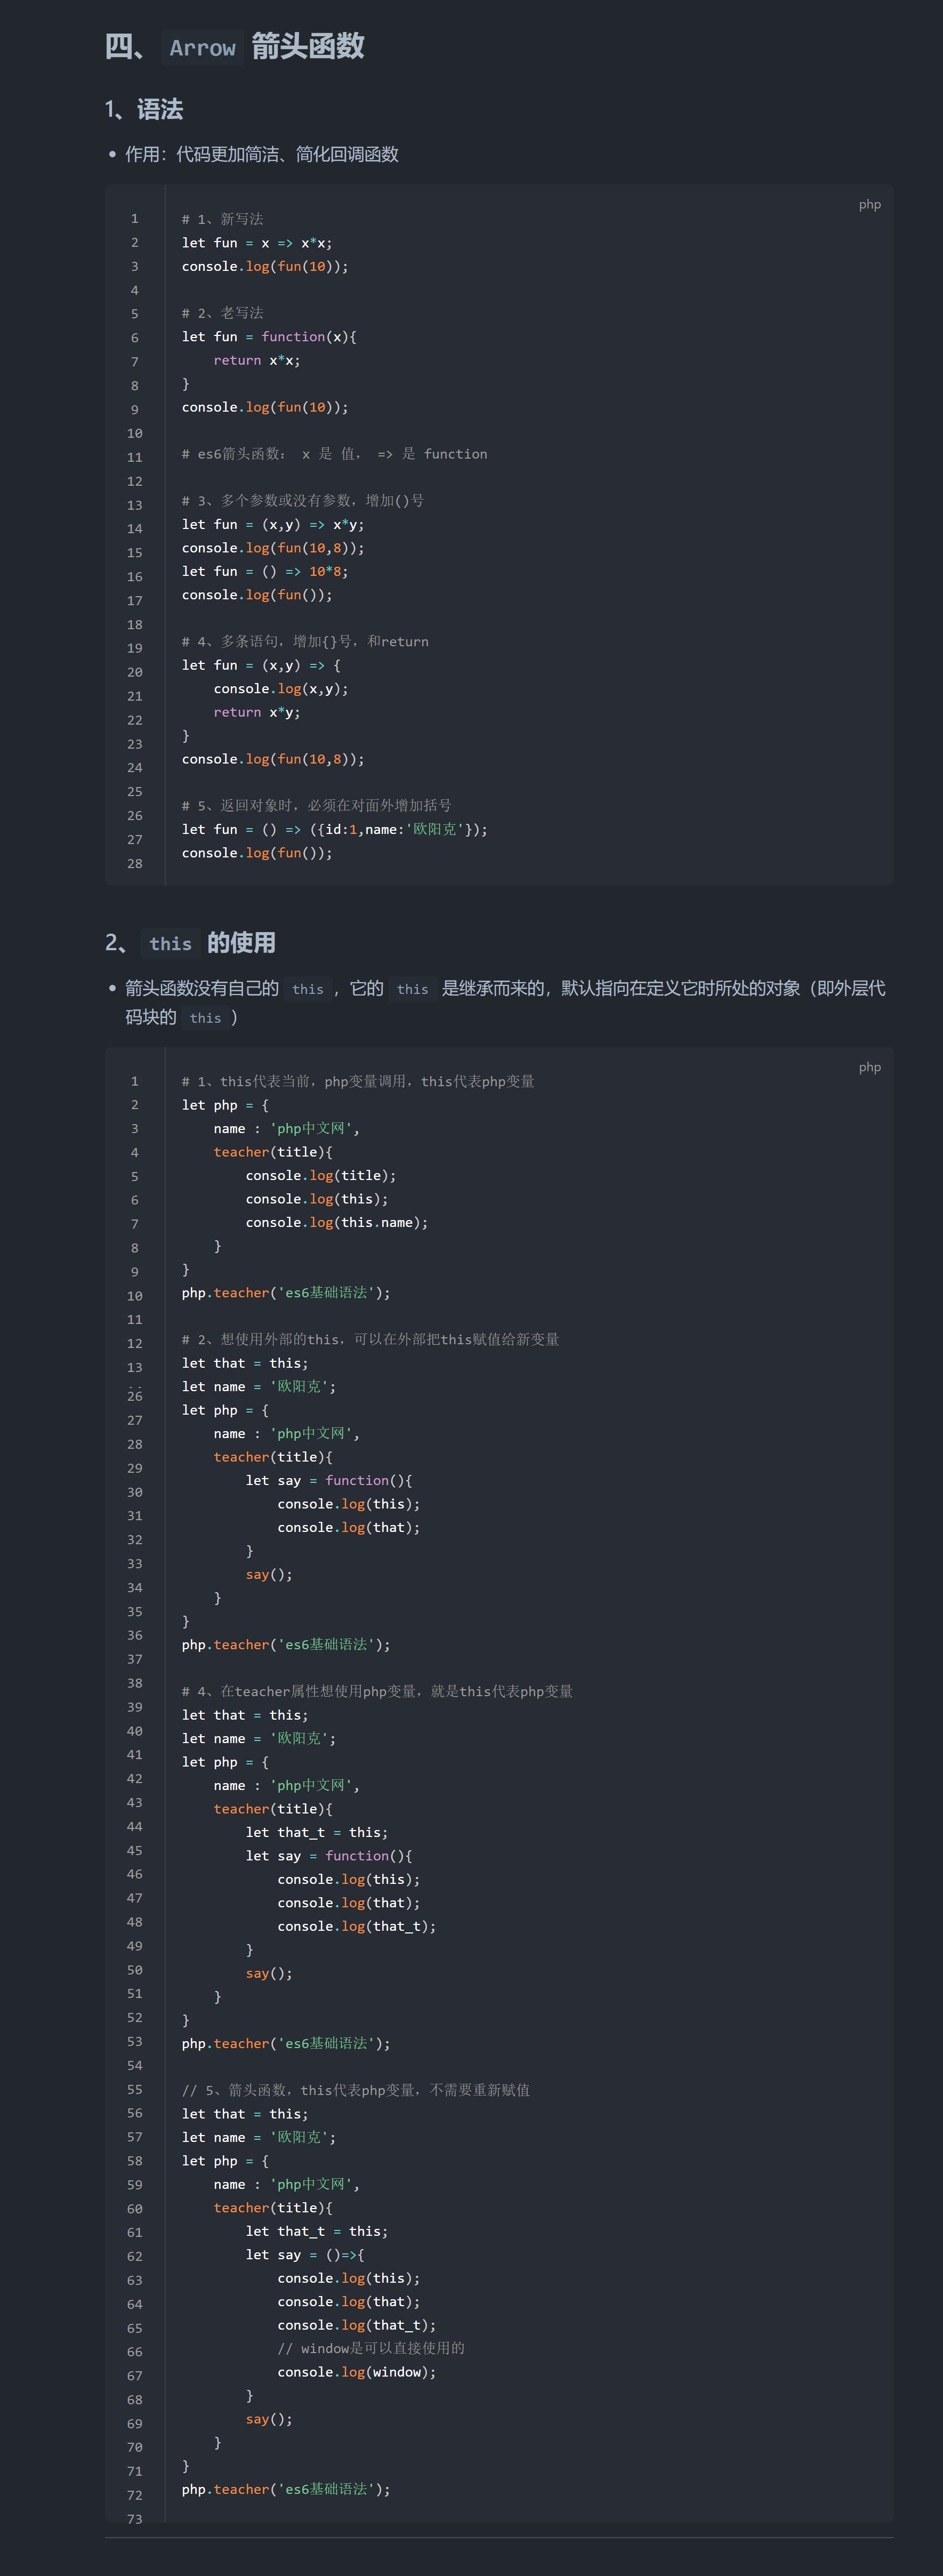Click the 'php' label on the syntax code block
Viewport: 943px width, 2576px height.
click(869, 204)
